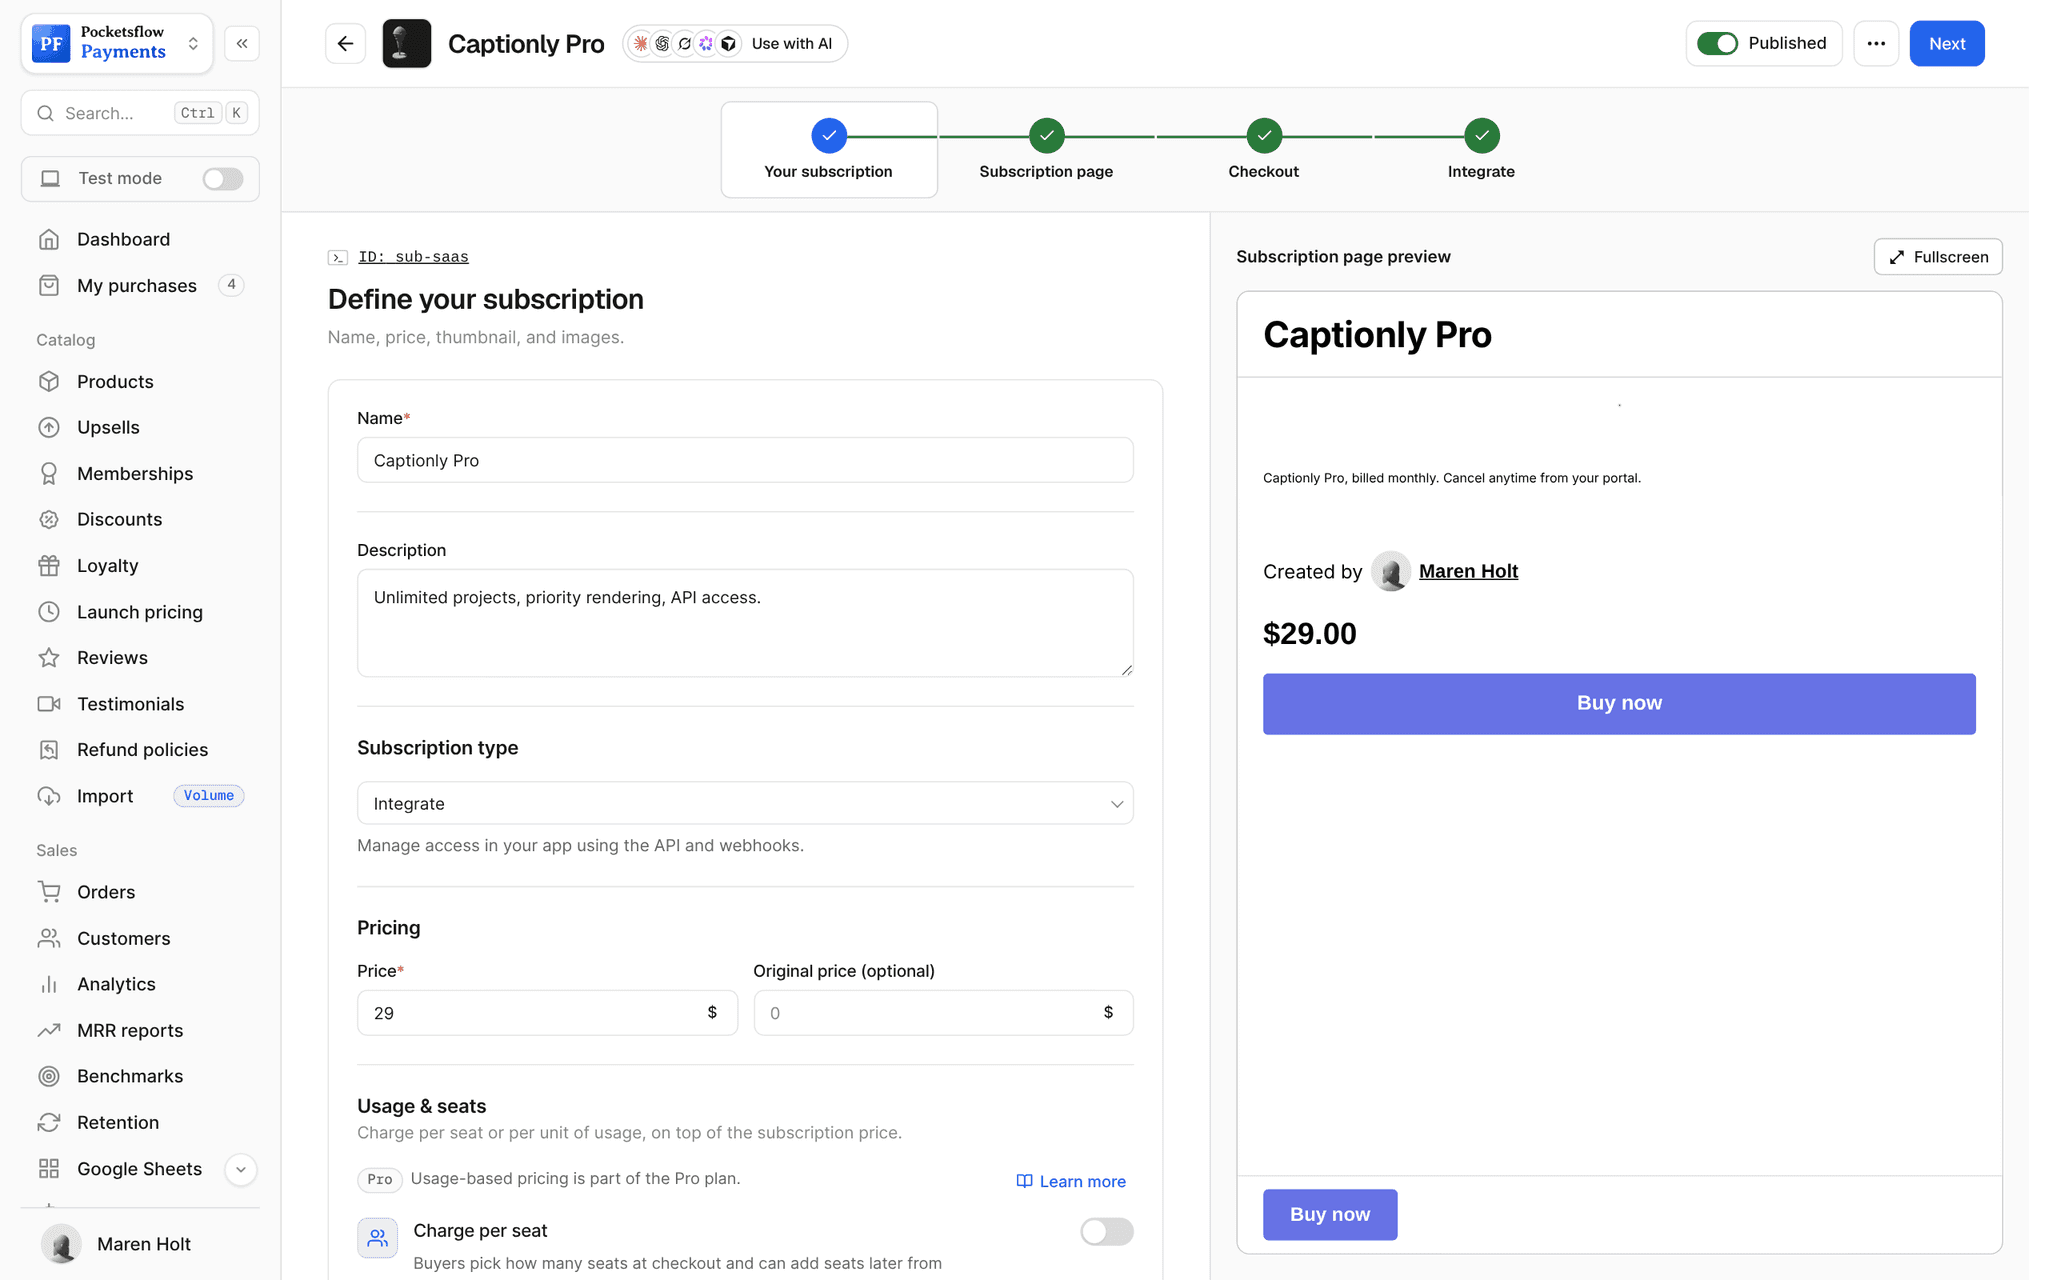Expand the Google Sheets chevron
2048x1280 pixels.
click(241, 1169)
